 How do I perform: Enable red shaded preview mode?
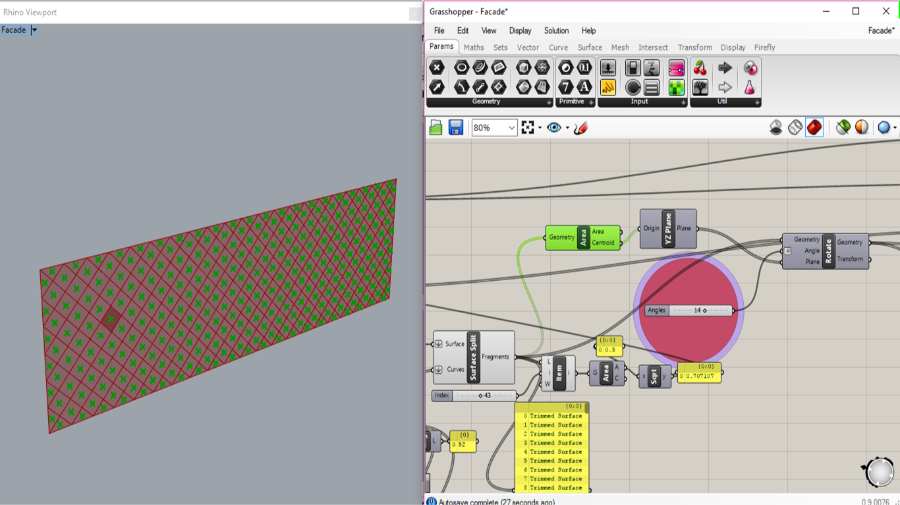[x=814, y=127]
